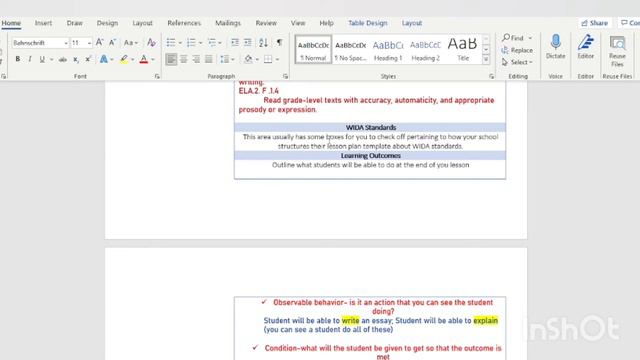Open the Table Design tab
This screenshot has height=360, width=640.
[368, 23]
